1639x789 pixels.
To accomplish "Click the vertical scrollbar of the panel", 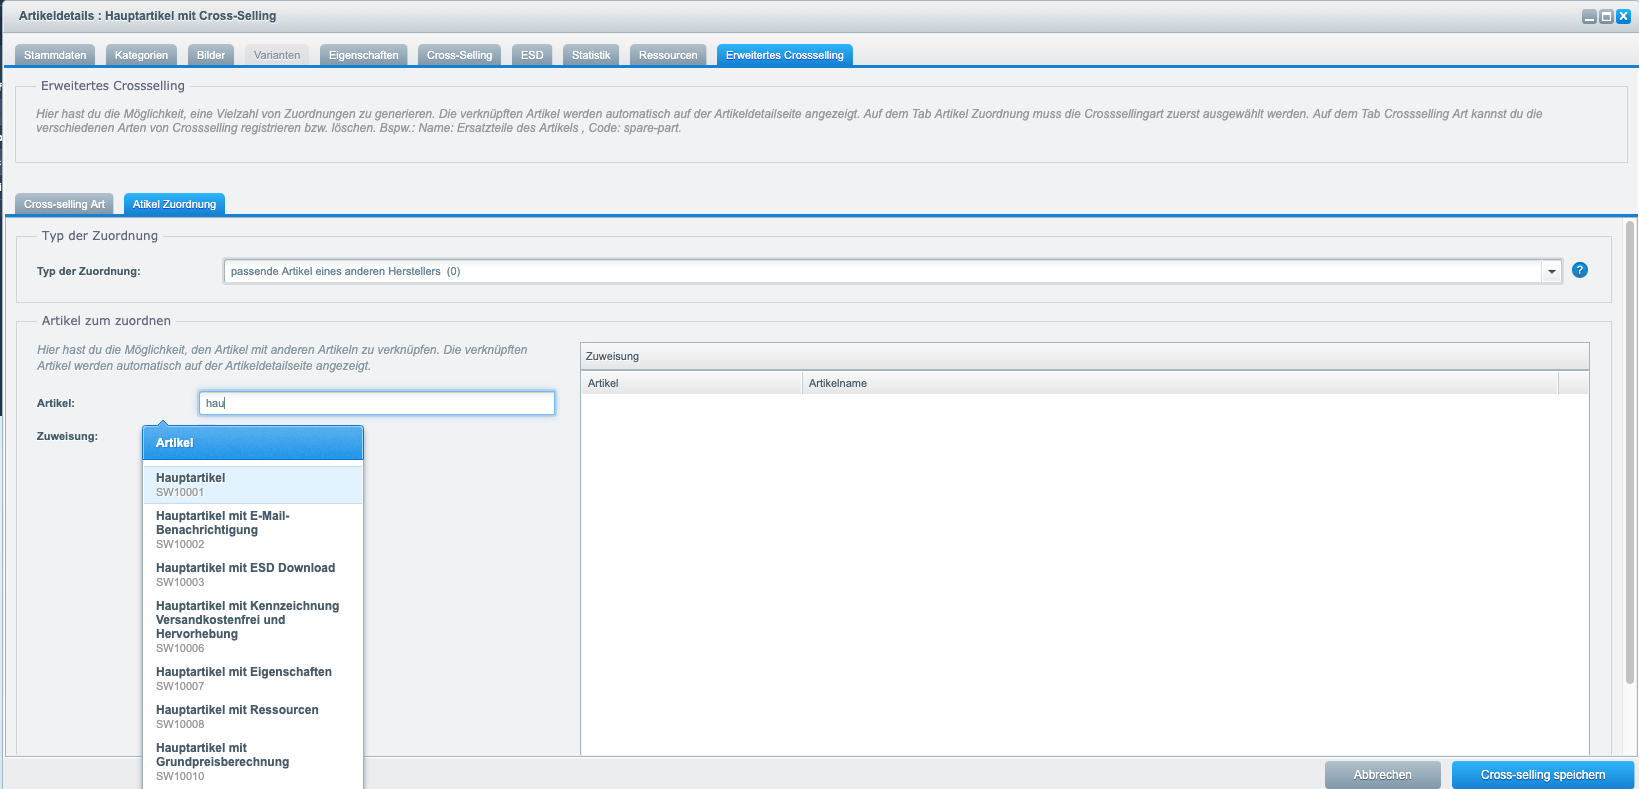I will 1630,455.
